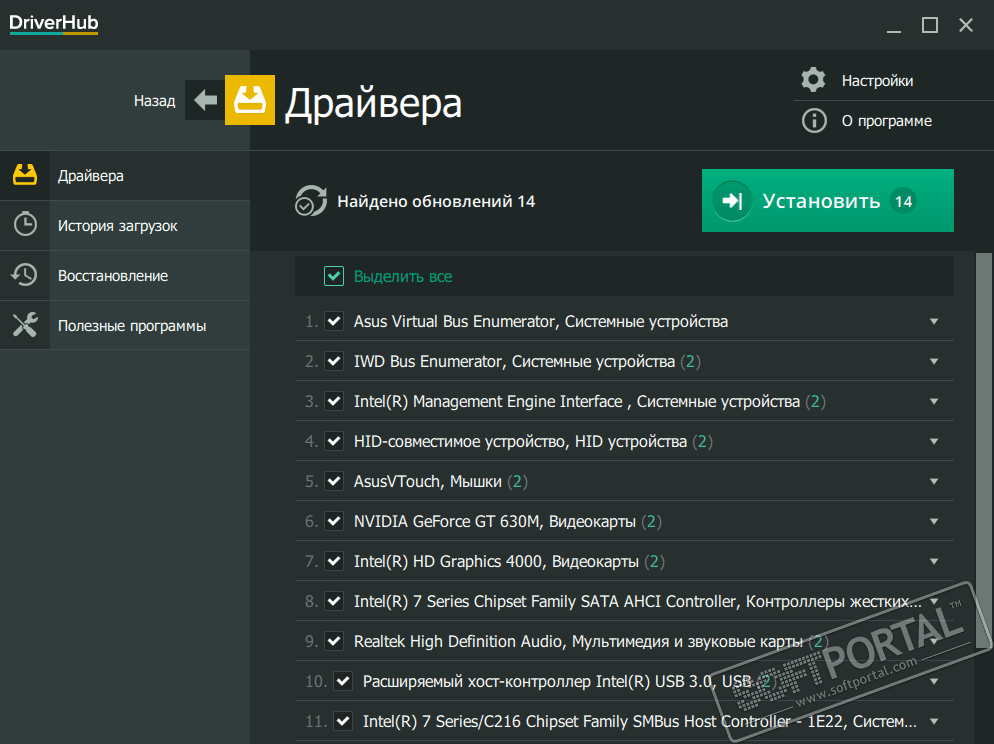994x744 pixels.
Task: Expand NVIDIA GeForce GT 630M arrow
Action: click(x=934, y=521)
